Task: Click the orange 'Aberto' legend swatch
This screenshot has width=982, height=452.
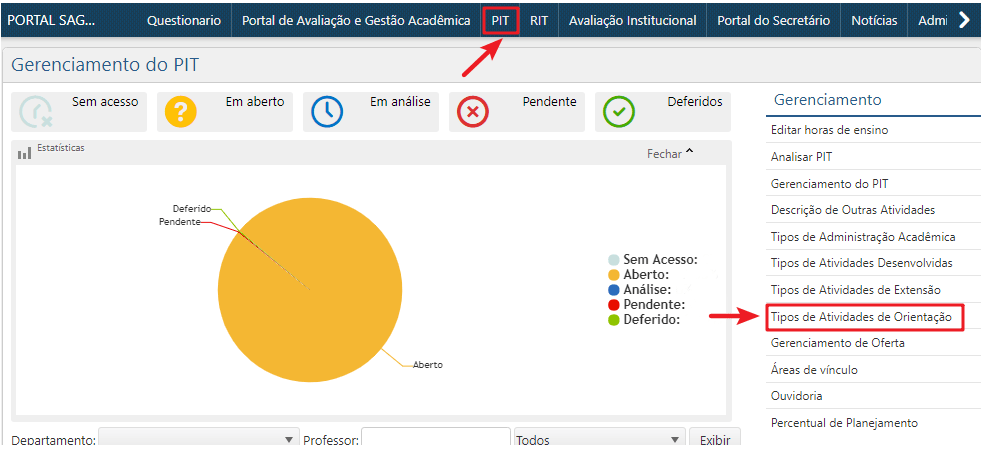Action: [613, 275]
